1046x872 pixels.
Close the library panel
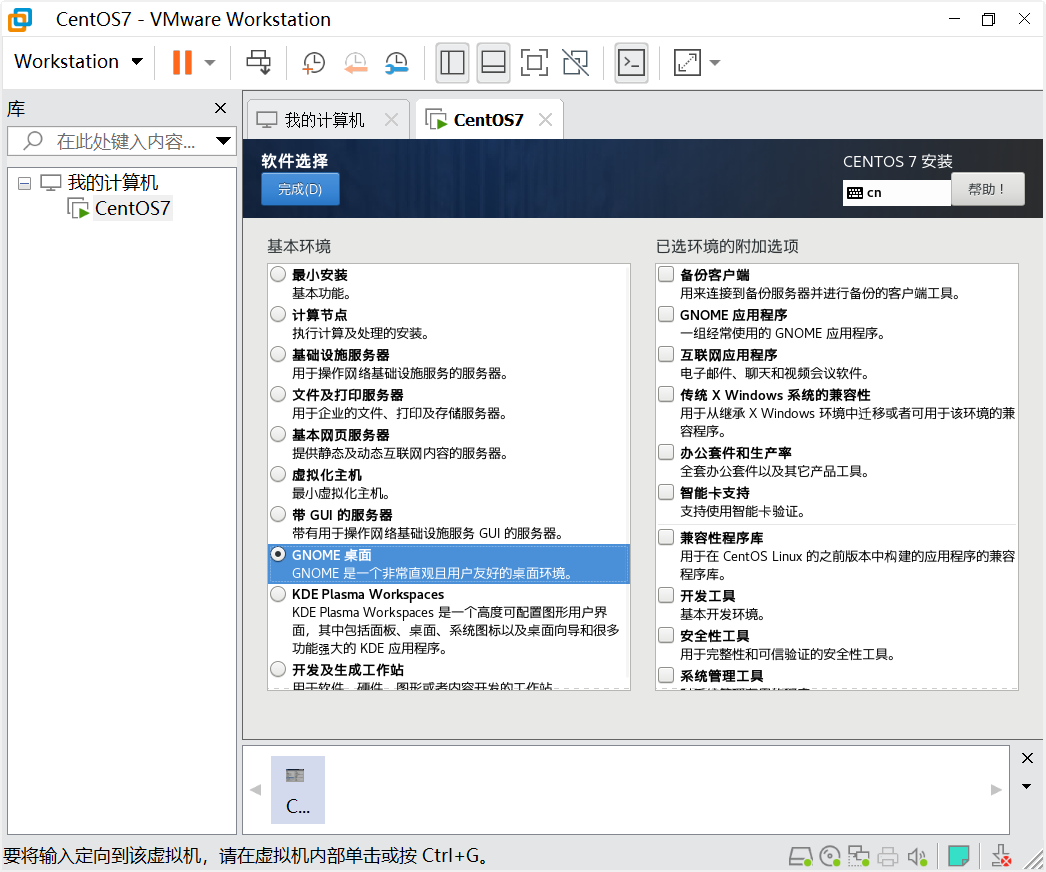pyautogui.click(x=221, y=108)
